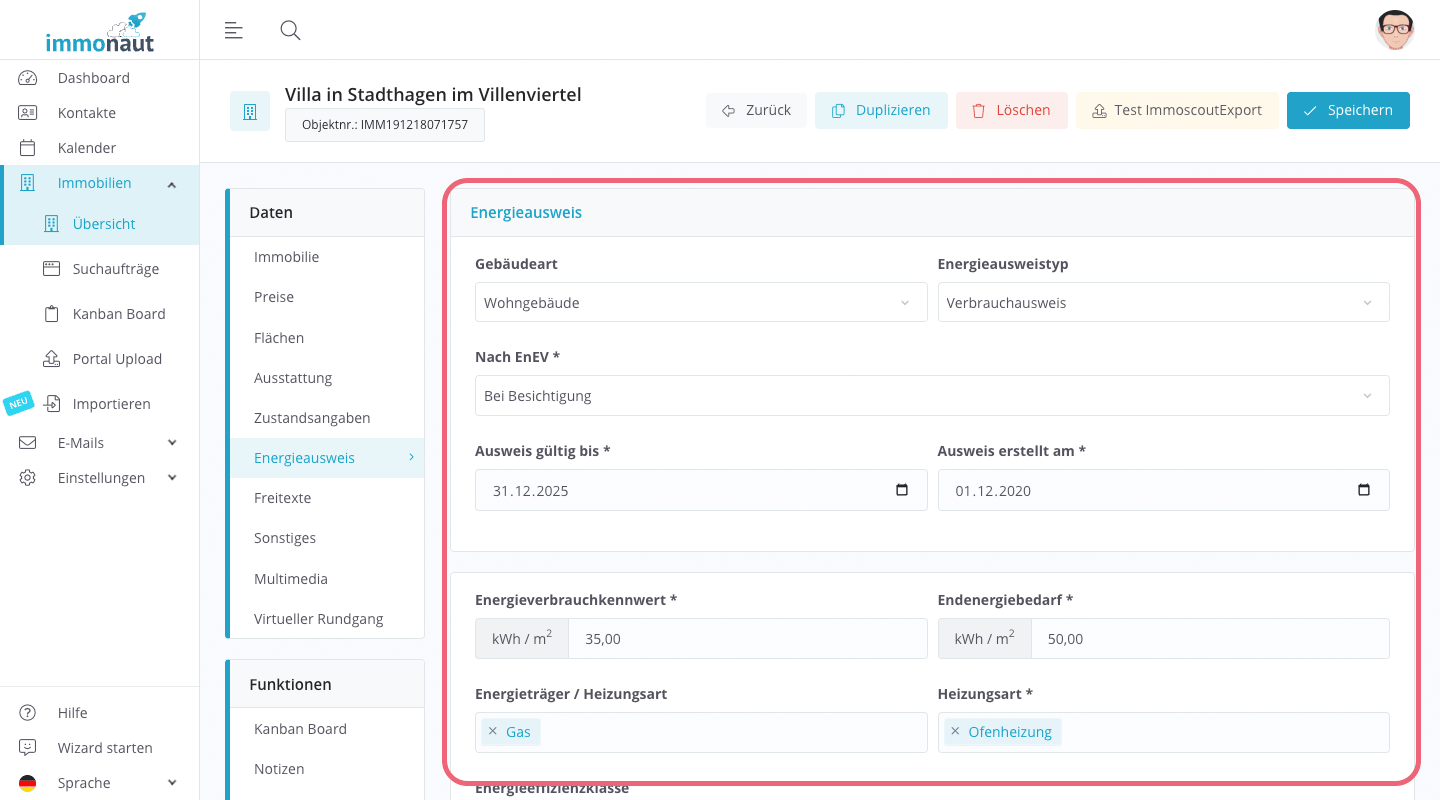
Task: Click the Objektnr. IMM191218071757 badge
Action: click(385, 125)
